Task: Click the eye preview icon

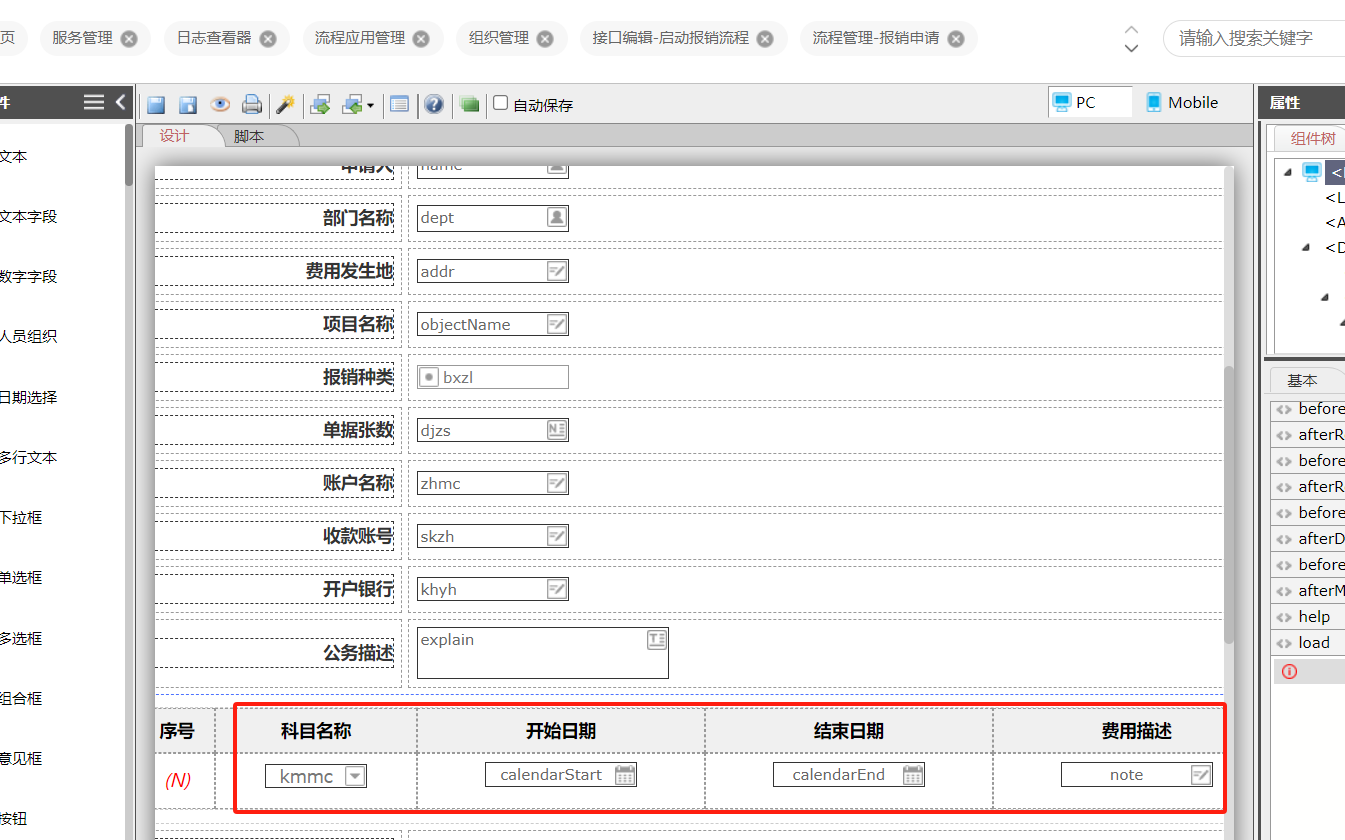Action: pyautogui.click(x=220, y=104)
